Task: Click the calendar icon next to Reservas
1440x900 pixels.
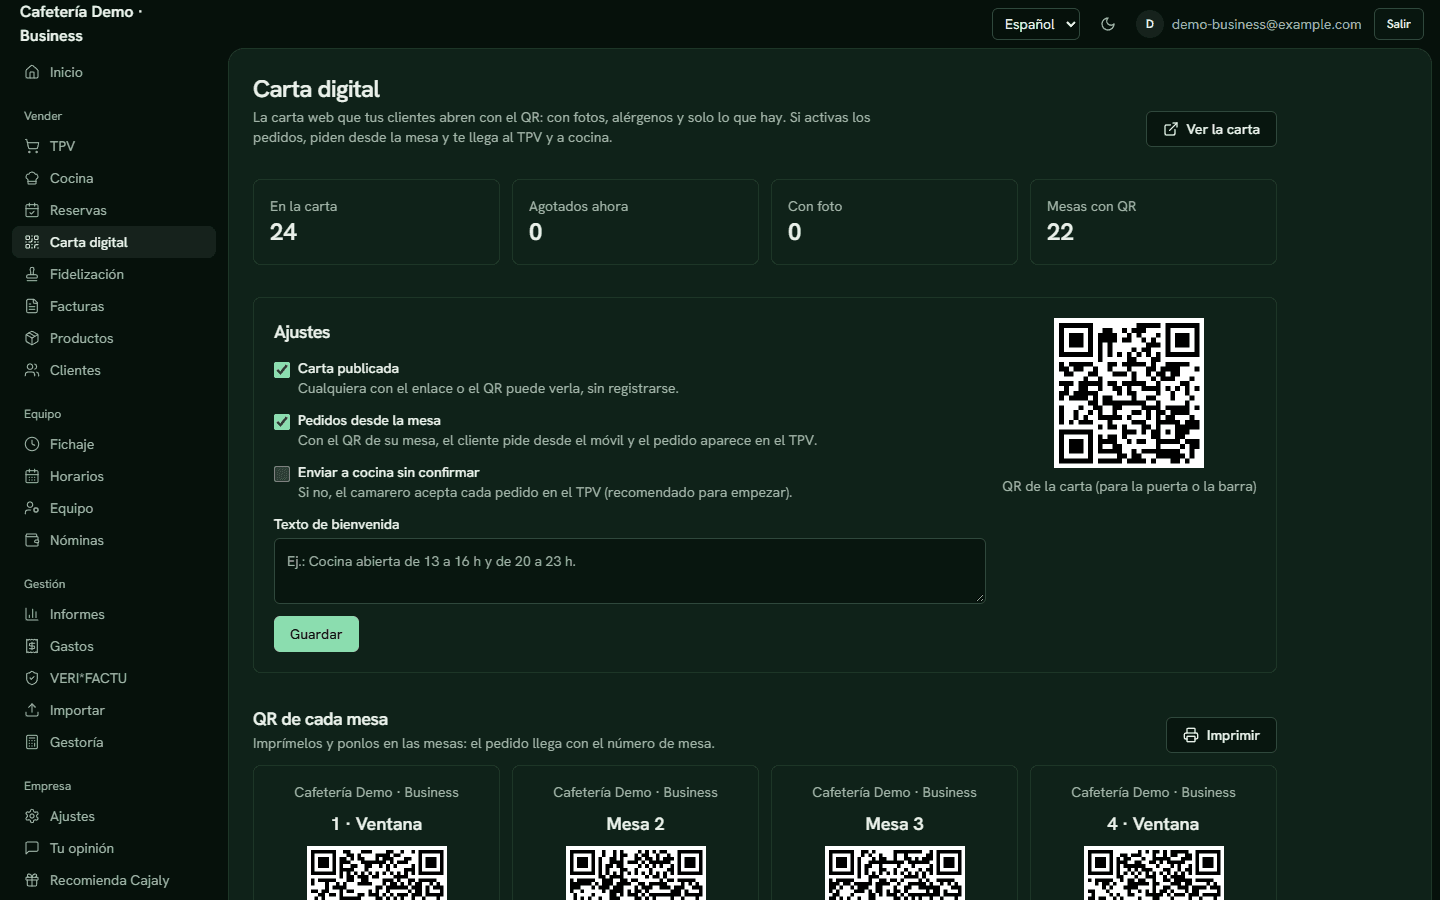Action: 32,210
